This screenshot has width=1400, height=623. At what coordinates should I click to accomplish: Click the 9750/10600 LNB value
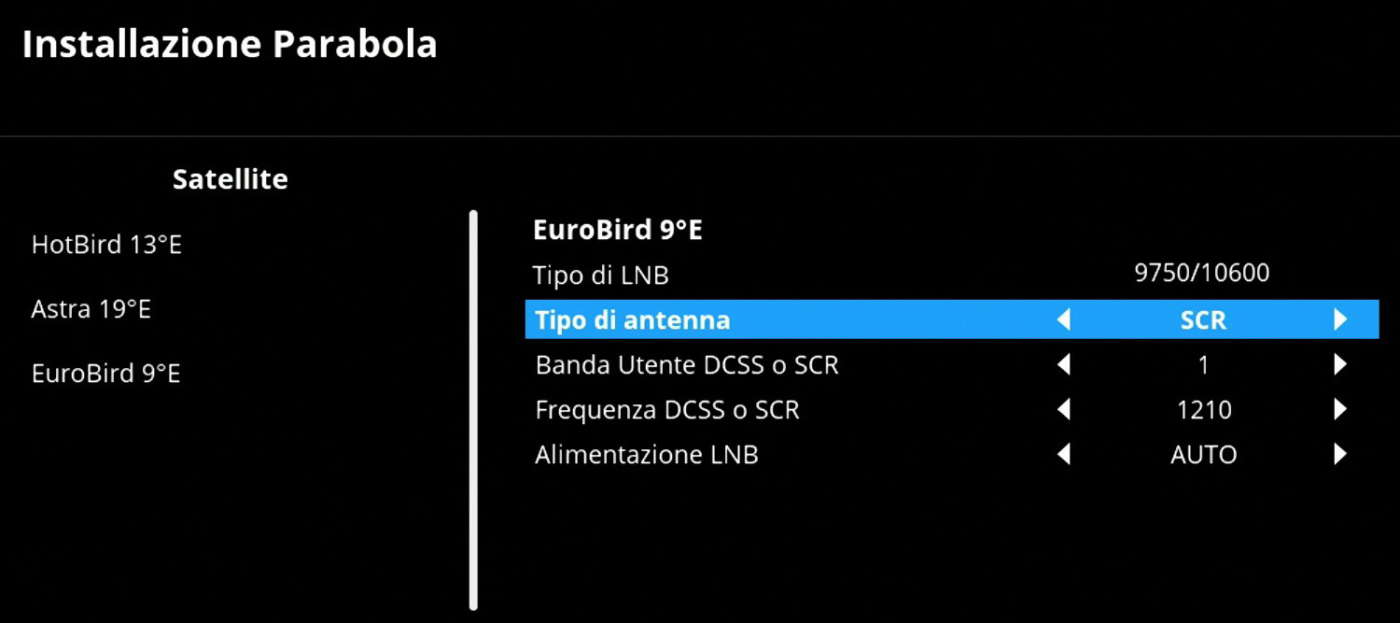(x=1202, y=273)
